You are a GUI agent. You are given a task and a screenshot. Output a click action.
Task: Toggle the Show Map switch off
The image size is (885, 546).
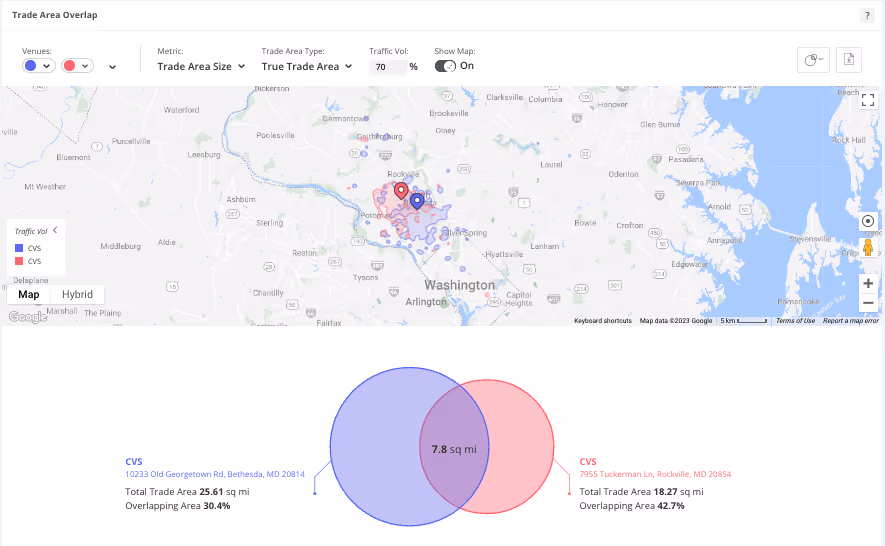pyautogui.click(x=445, y=66)
